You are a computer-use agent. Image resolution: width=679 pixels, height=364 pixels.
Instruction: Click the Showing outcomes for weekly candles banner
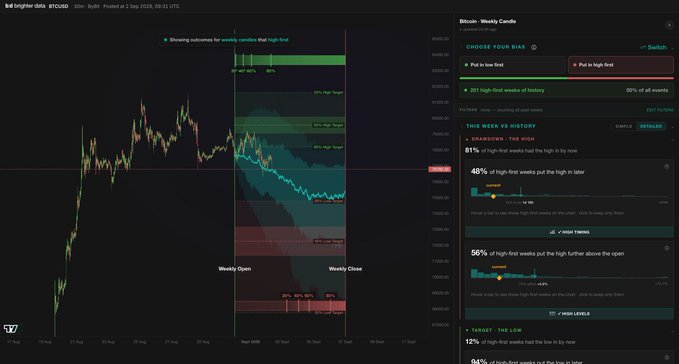point(226,40)
